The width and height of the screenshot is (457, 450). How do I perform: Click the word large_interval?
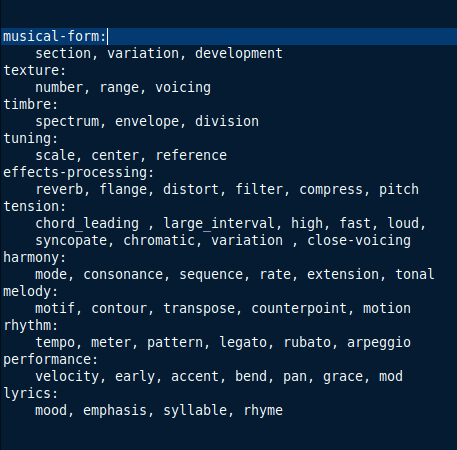pyautogui.click(x=219, y=223)
